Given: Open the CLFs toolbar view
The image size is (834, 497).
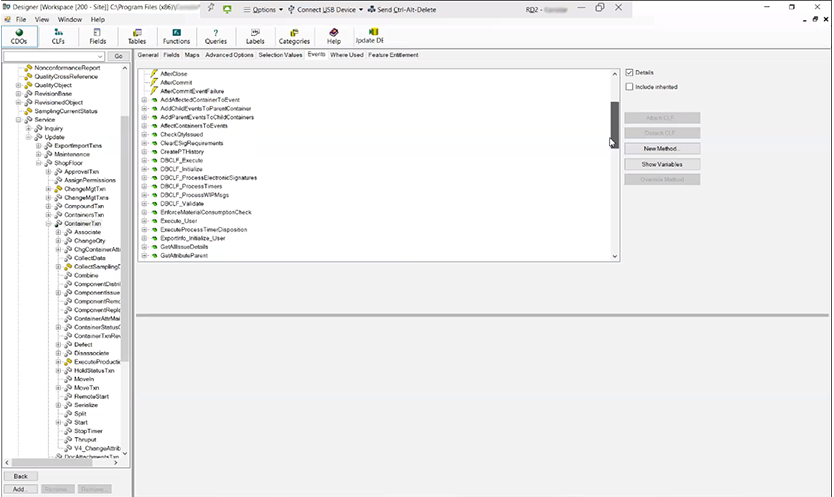Looking at the screenshot, I should pyautogui.click(x=59, y=36).
